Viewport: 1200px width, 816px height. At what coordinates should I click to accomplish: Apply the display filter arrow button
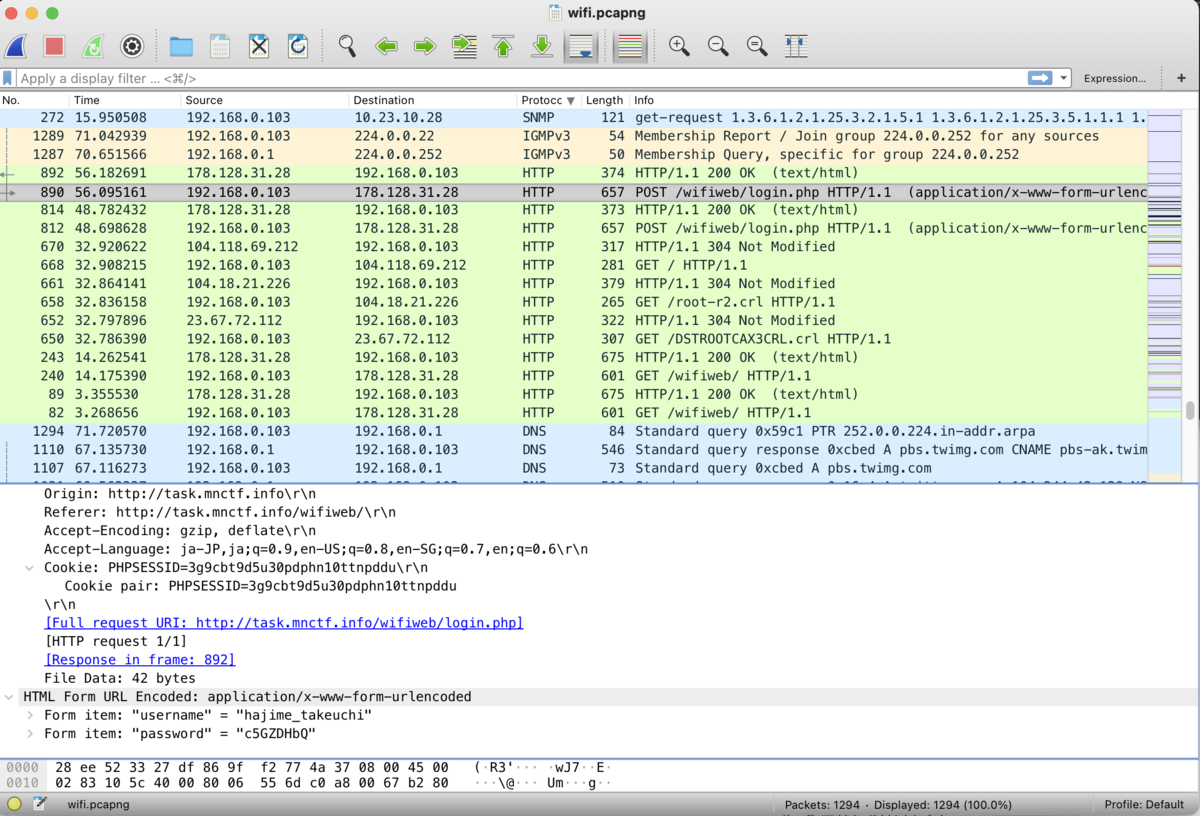tap(1040, 78)
